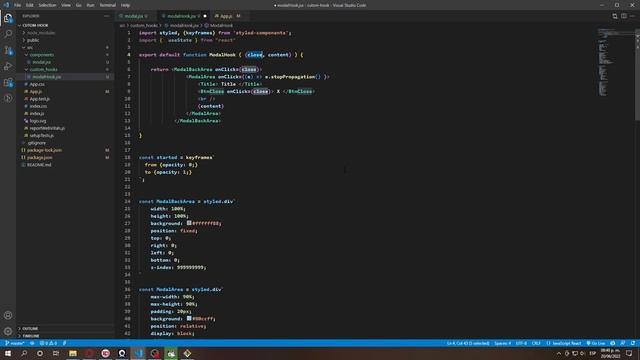Click the ModalHook symbol in the breadcrumb
640x360 pixels.
pyautogui.click(x=218, y=25)
